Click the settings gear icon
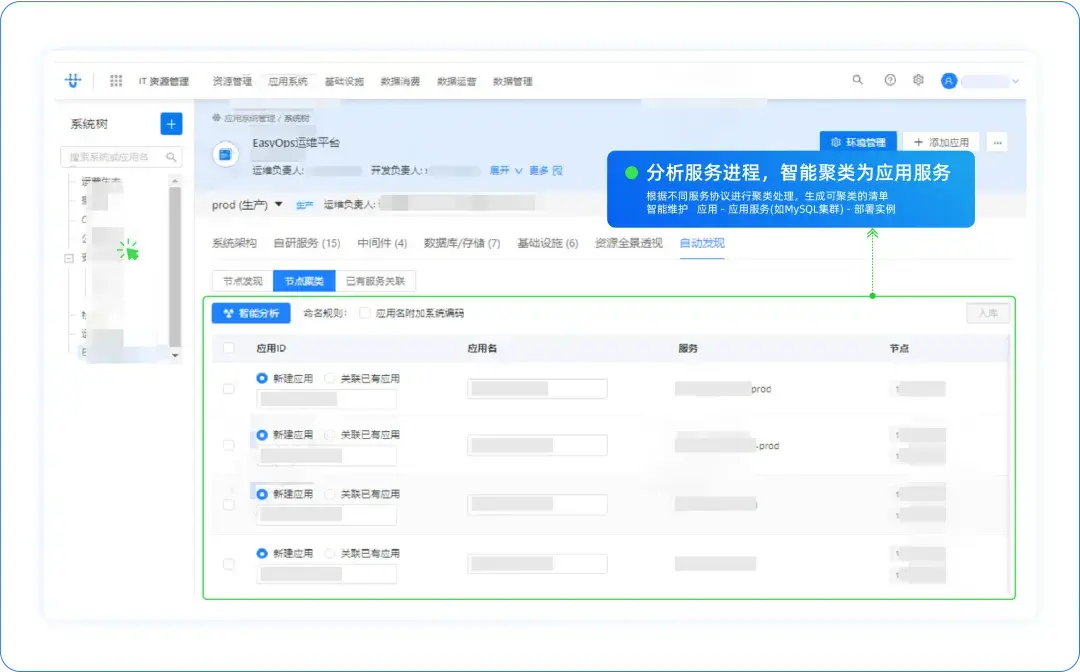Screen dimensions: 1080x672 coord(918,80)
